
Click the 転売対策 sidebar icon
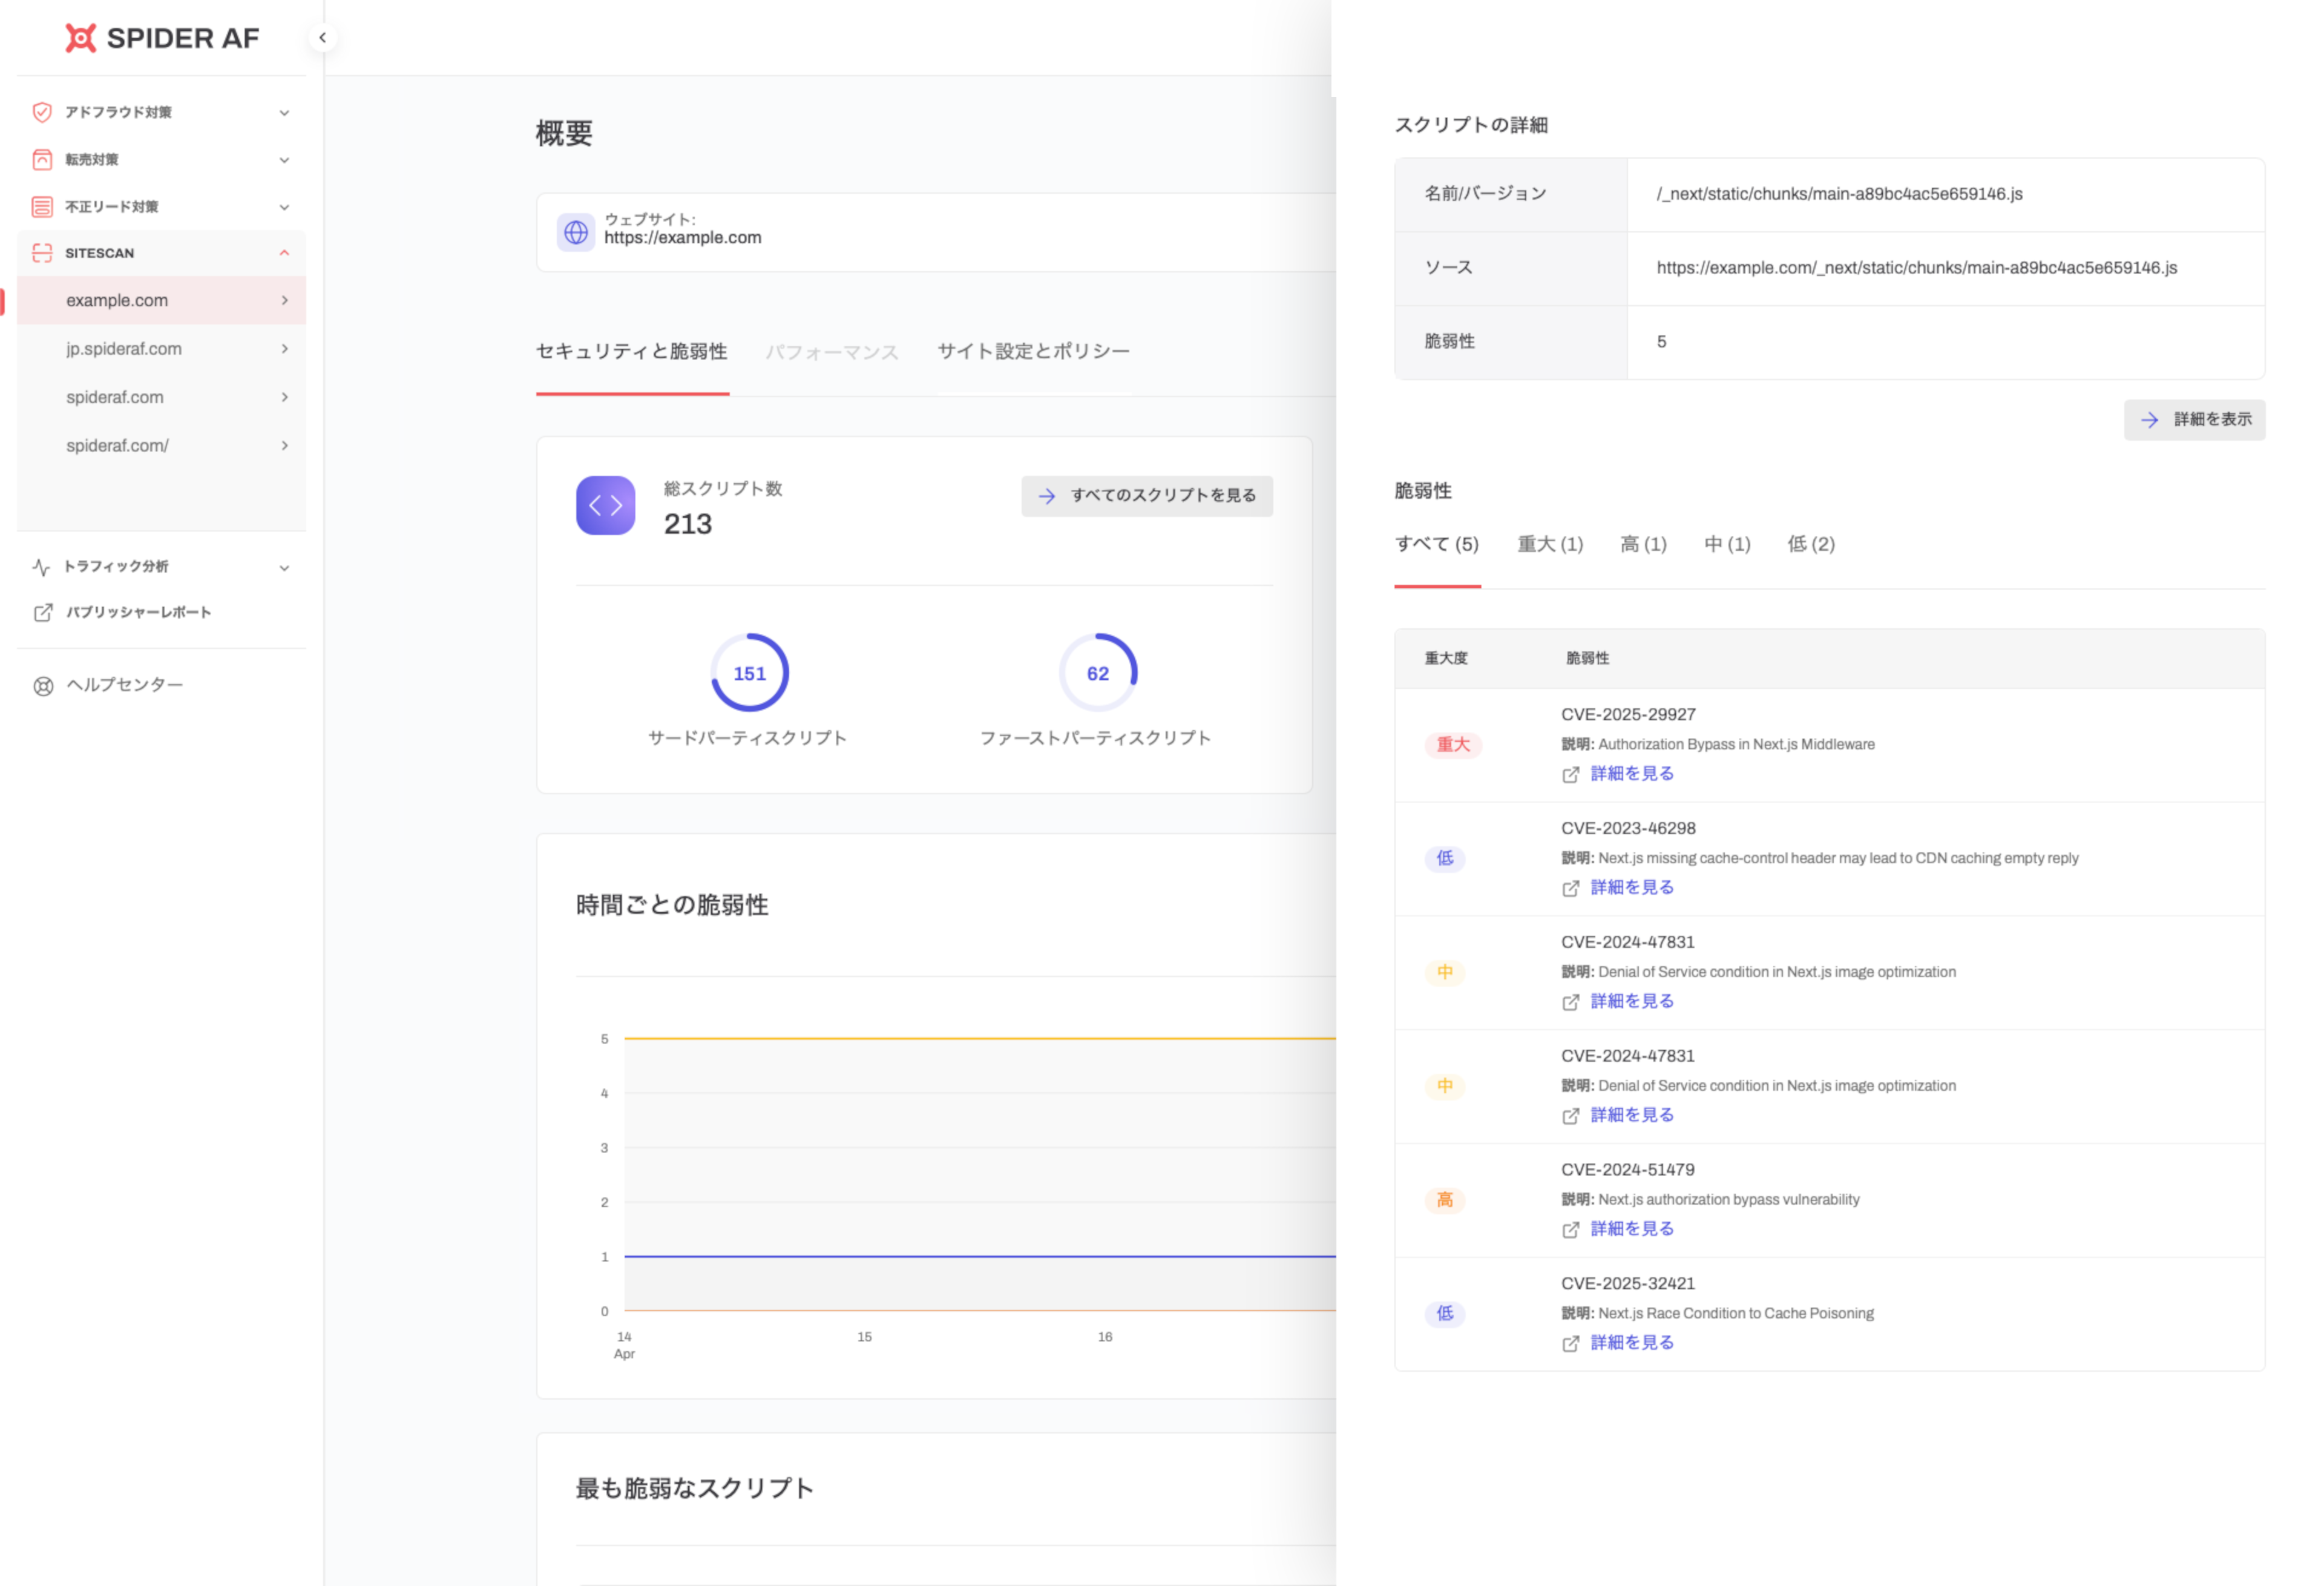[42, 159]
